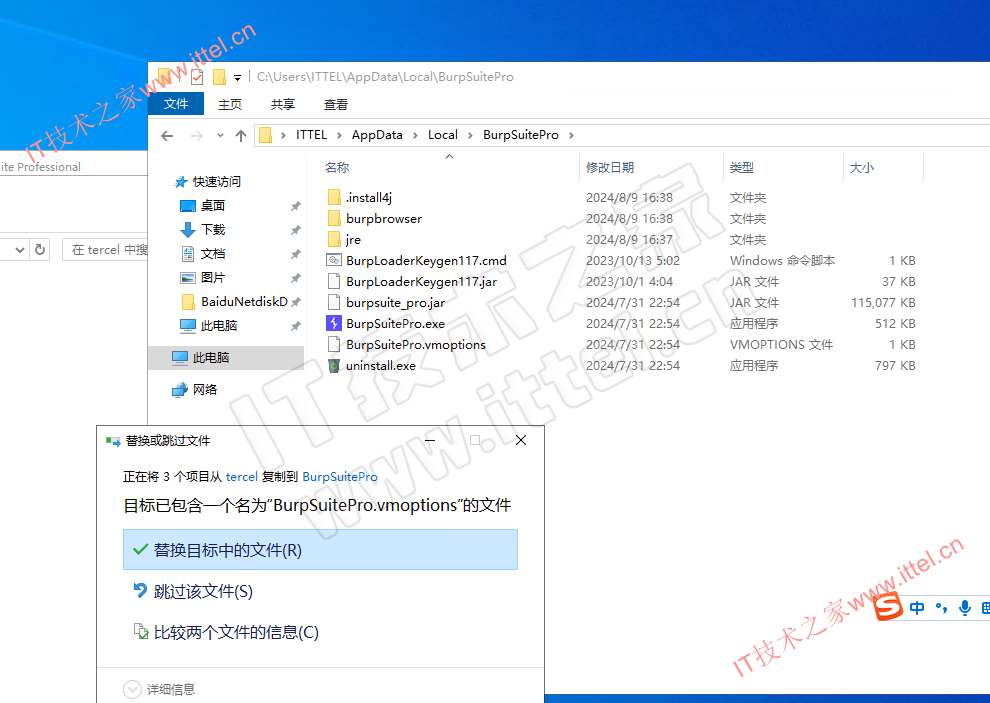Select 快速访问 in the navigation pane

pyautogui.click(x=217, y=182)
